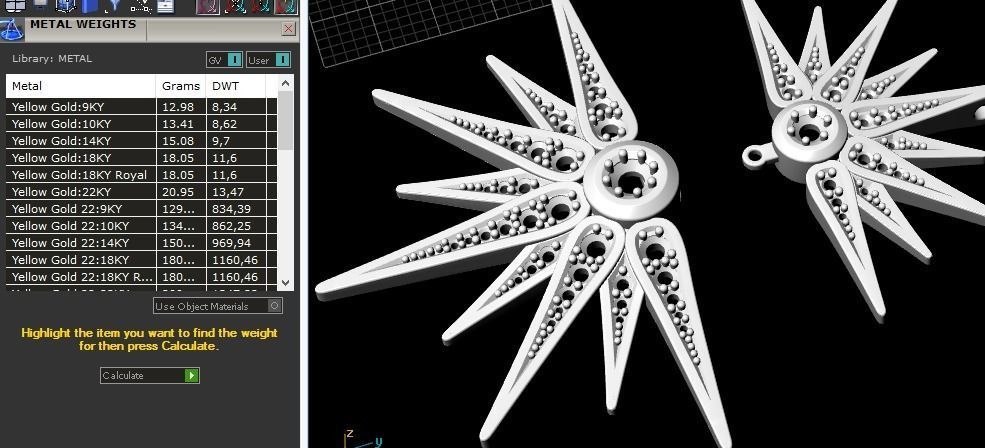Select the Yellow Gold:18KY Royal row
This screenshot has width=985, height=448.
tap(141, 175)
